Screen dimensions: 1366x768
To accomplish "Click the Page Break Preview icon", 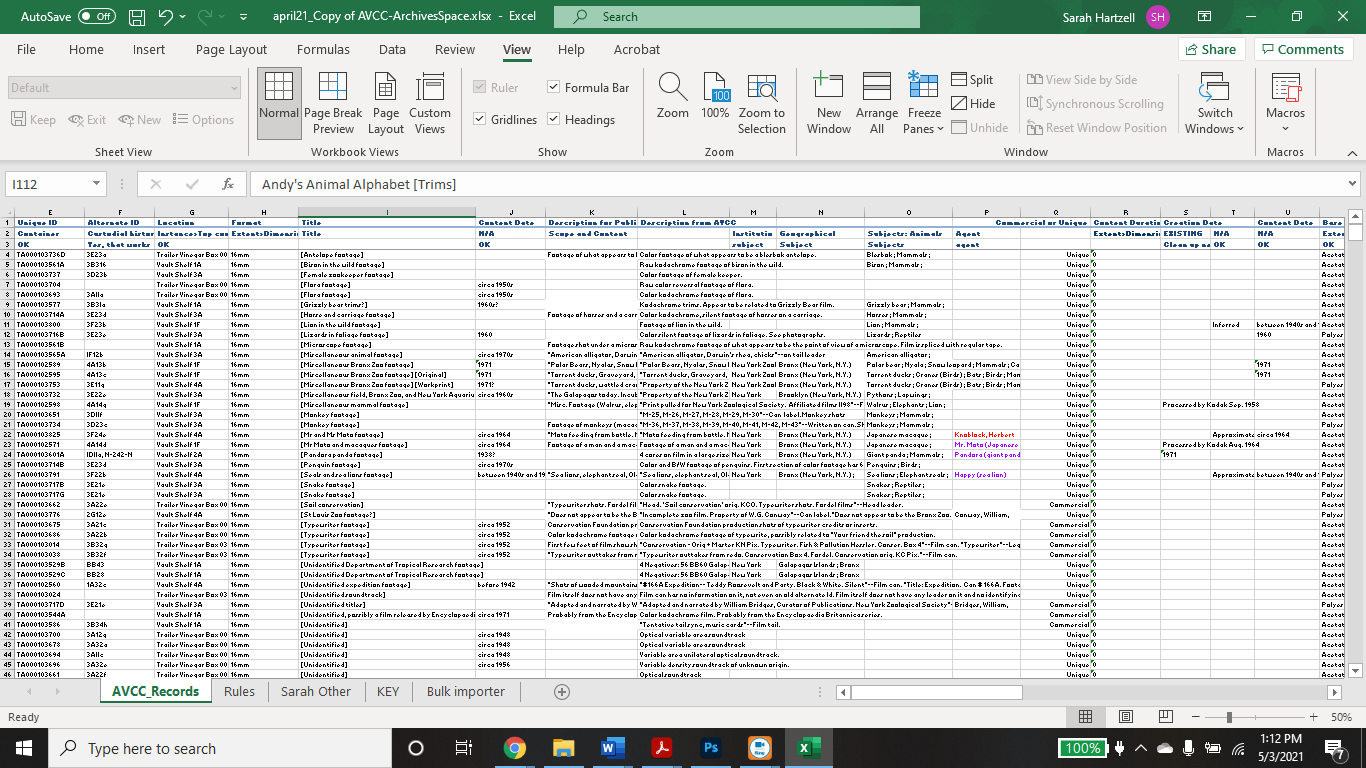I will coord(333,102).
